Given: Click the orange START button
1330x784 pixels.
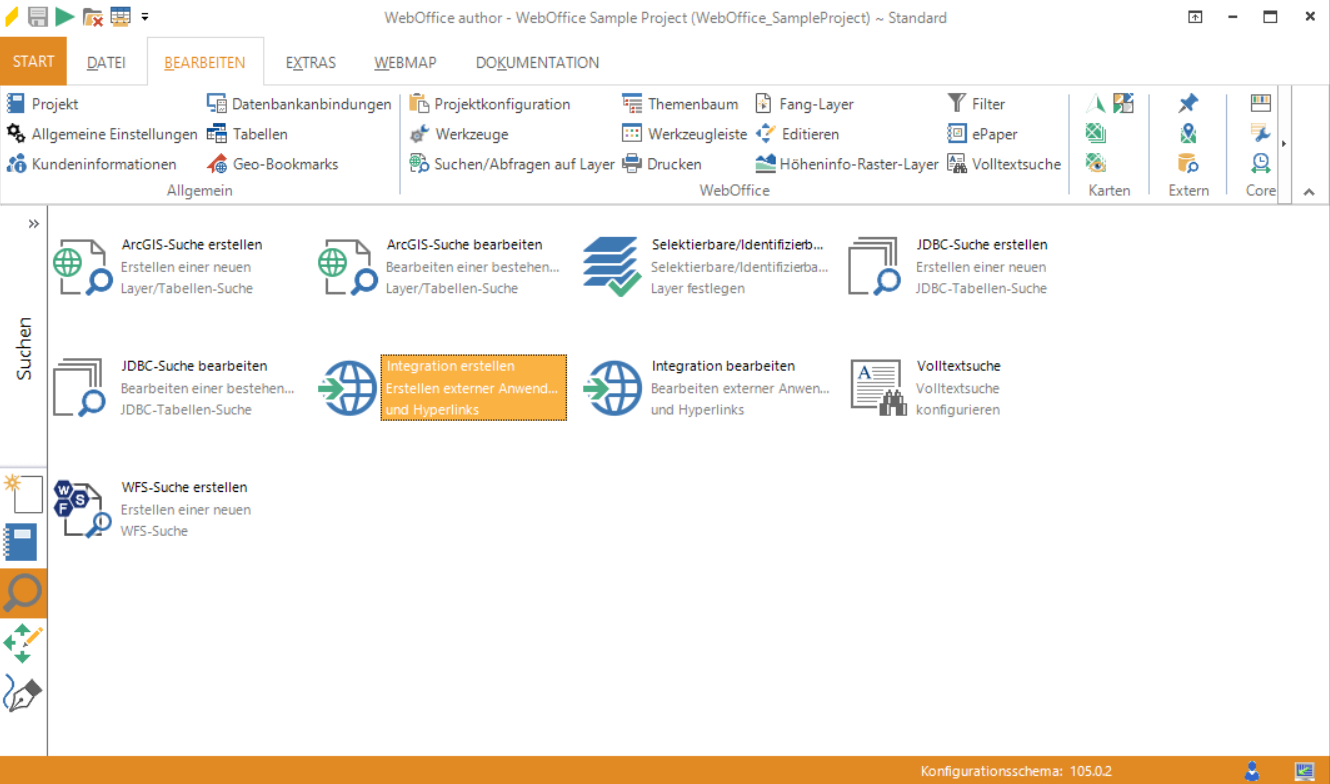Looking at the screenshot, I should [x=33, y=61].
